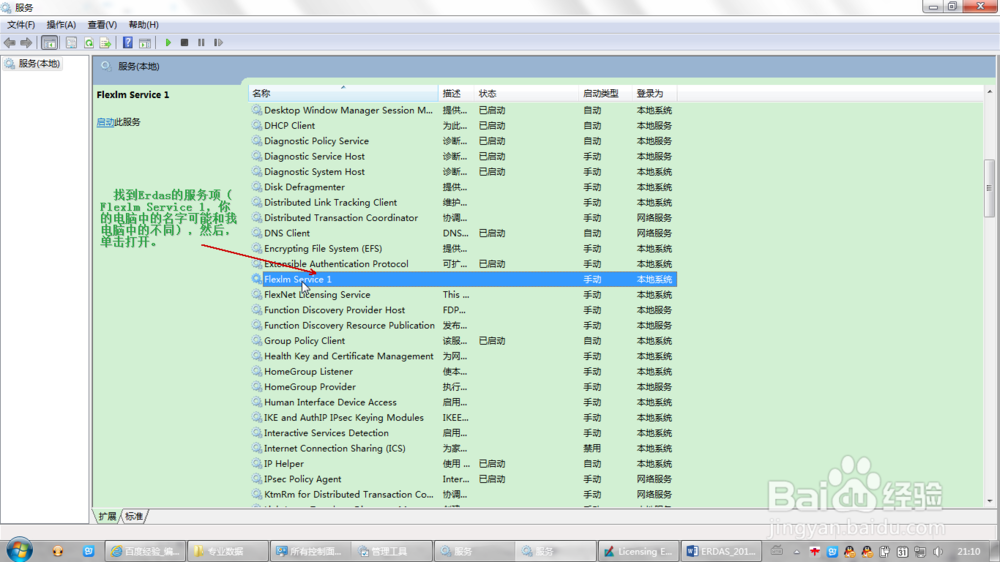1000x562 pixels.
Task: Select IKE and AuthIP IPsec Keying Modules
Action: [463, 418]
